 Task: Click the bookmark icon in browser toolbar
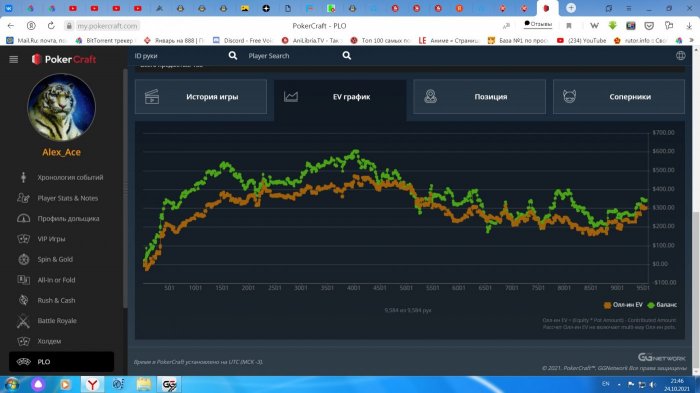(569, 26)
